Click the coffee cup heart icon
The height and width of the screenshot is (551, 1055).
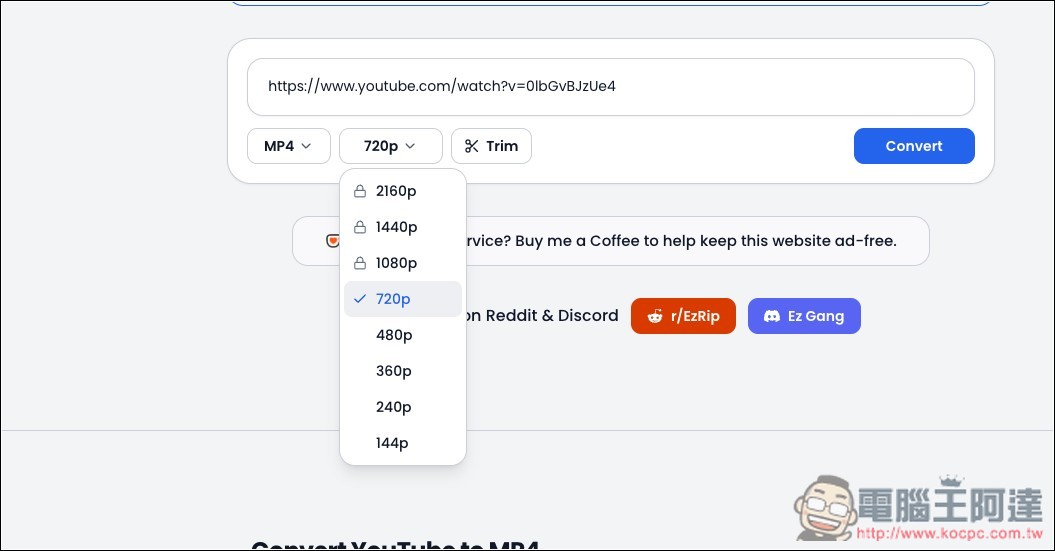point(332,241)
